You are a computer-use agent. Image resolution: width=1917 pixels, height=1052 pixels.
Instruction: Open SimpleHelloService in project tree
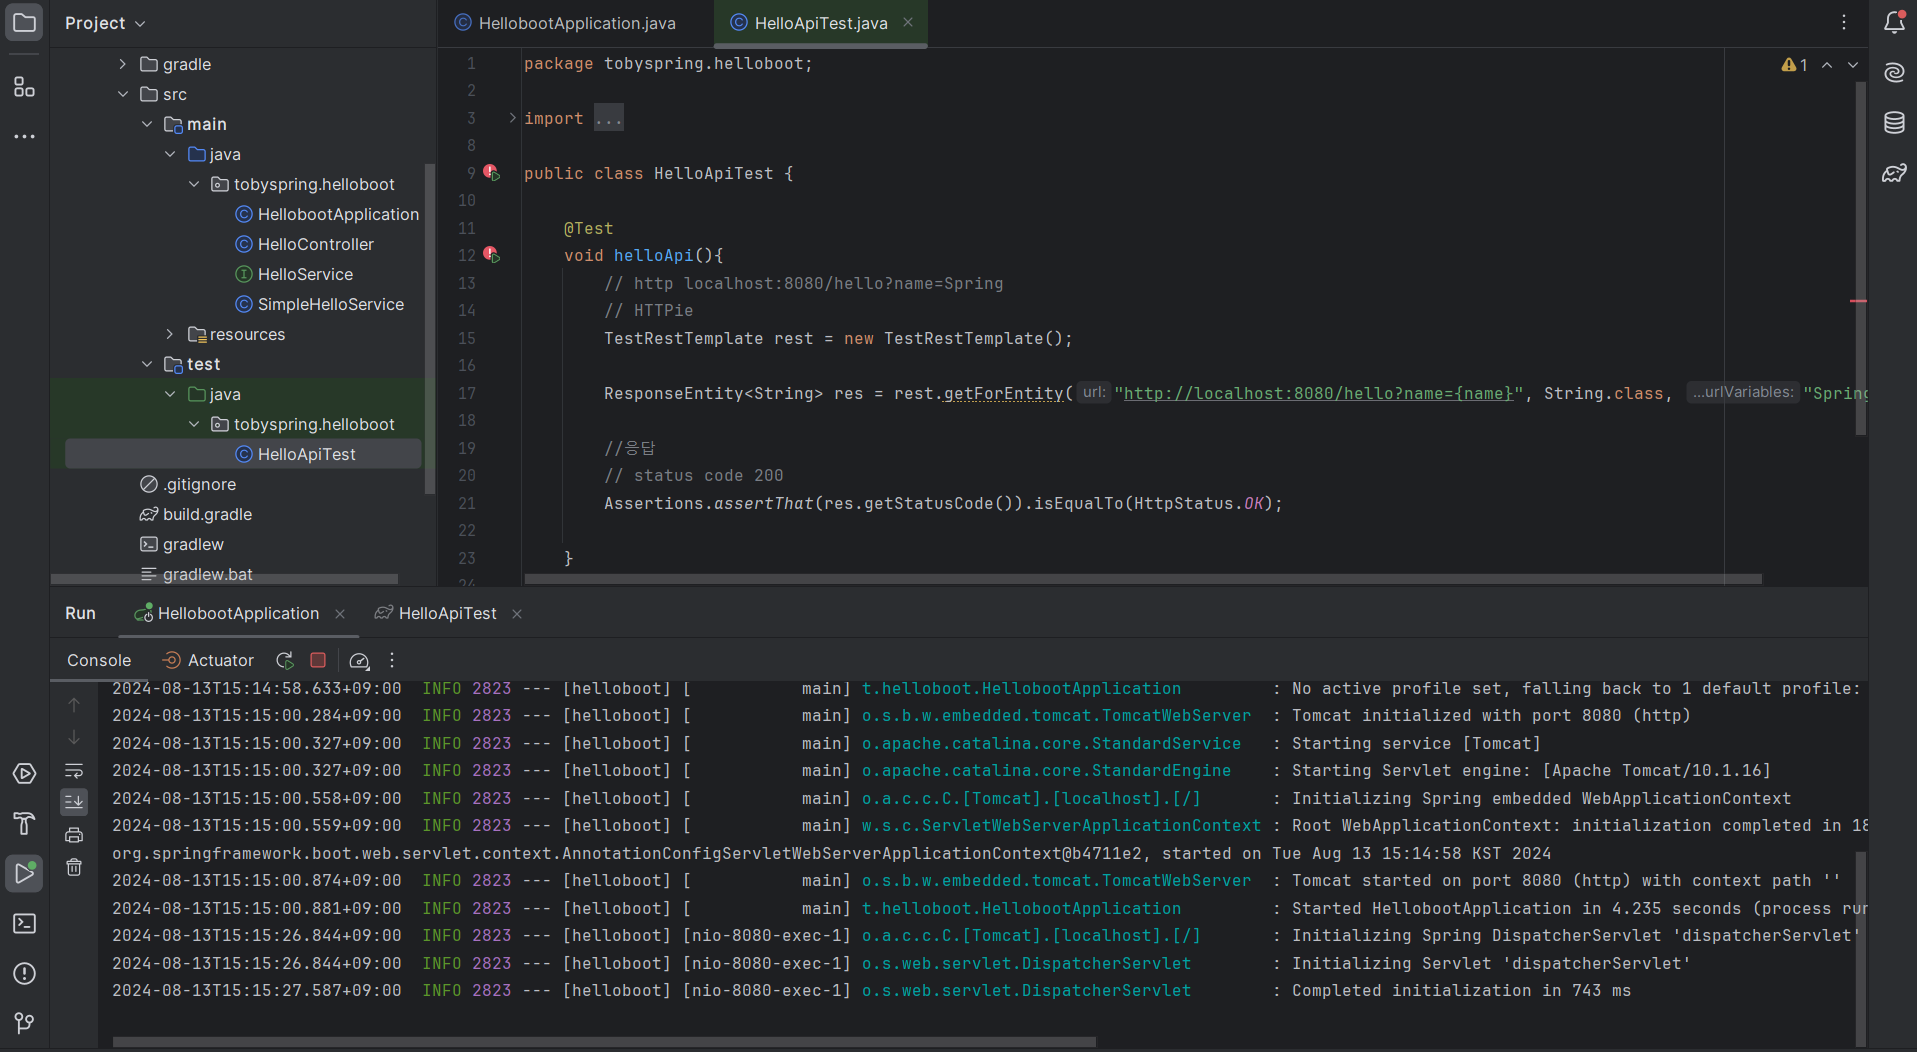[x=319, y=304]
